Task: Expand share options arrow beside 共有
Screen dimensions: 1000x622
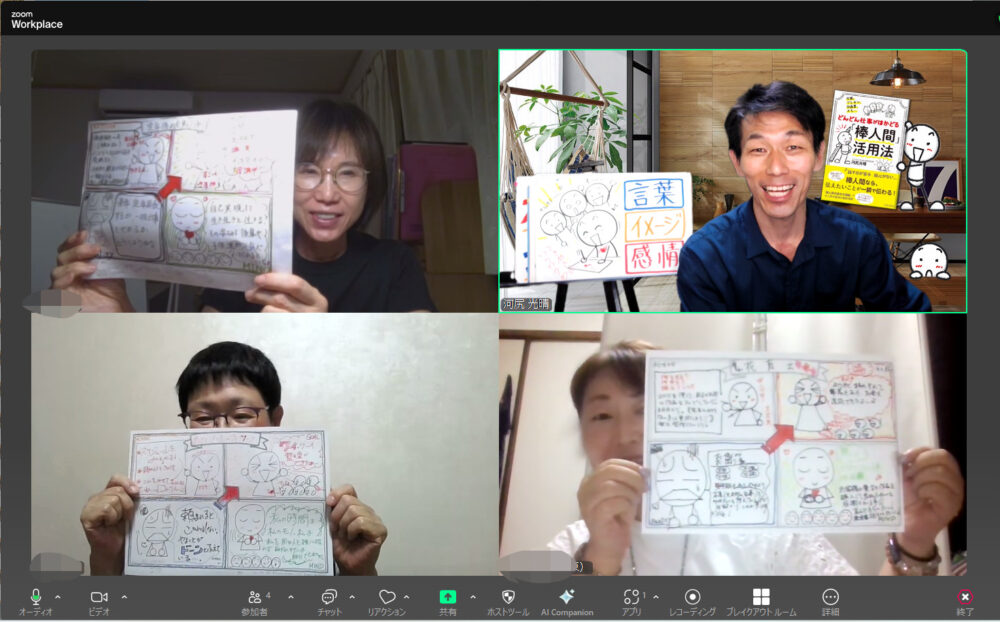Action: (x=473, y=597)
